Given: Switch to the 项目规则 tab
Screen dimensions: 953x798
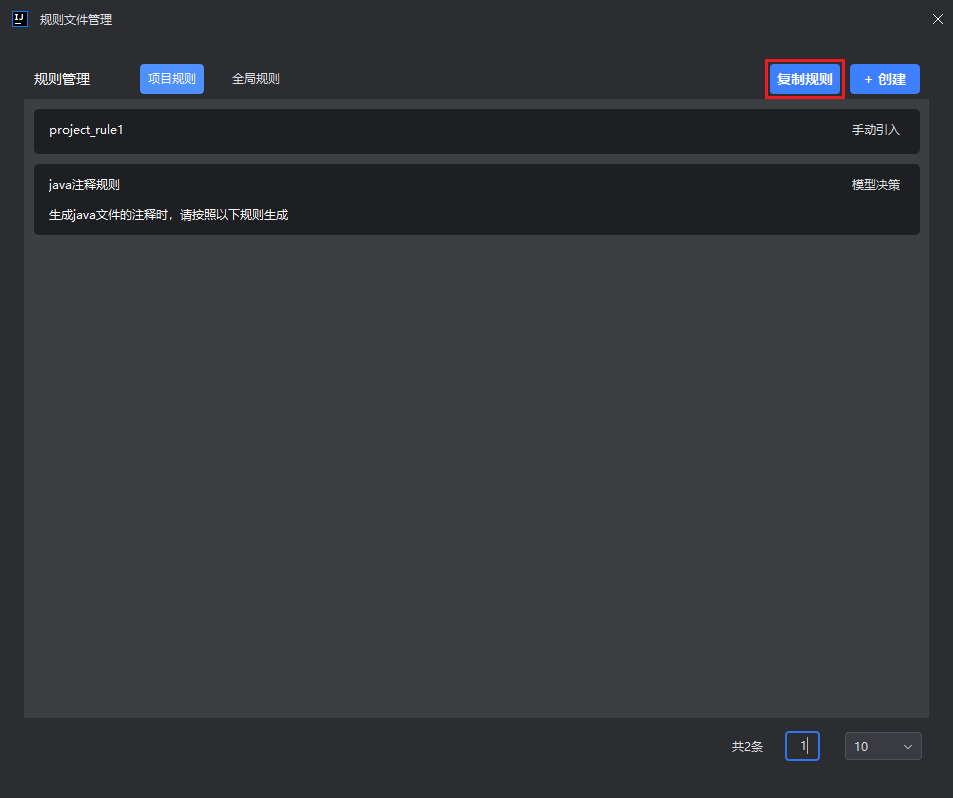Looking at the screenshot, I should [x=172, y=79].
